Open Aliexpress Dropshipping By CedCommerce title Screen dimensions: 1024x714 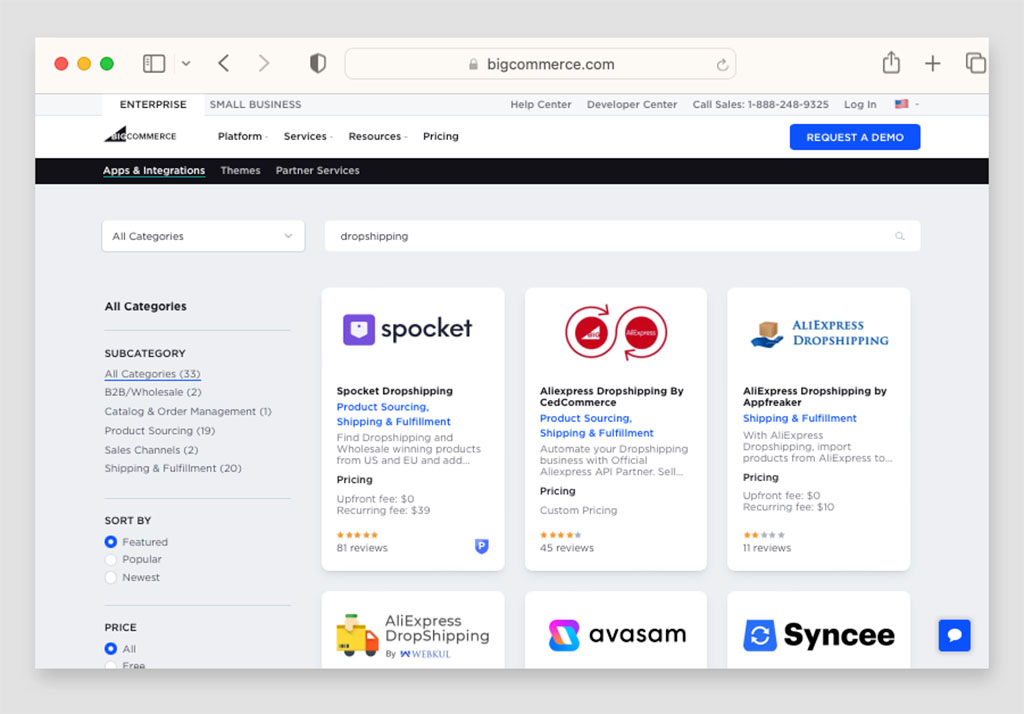pyautogui.click(x=611, y=397)
